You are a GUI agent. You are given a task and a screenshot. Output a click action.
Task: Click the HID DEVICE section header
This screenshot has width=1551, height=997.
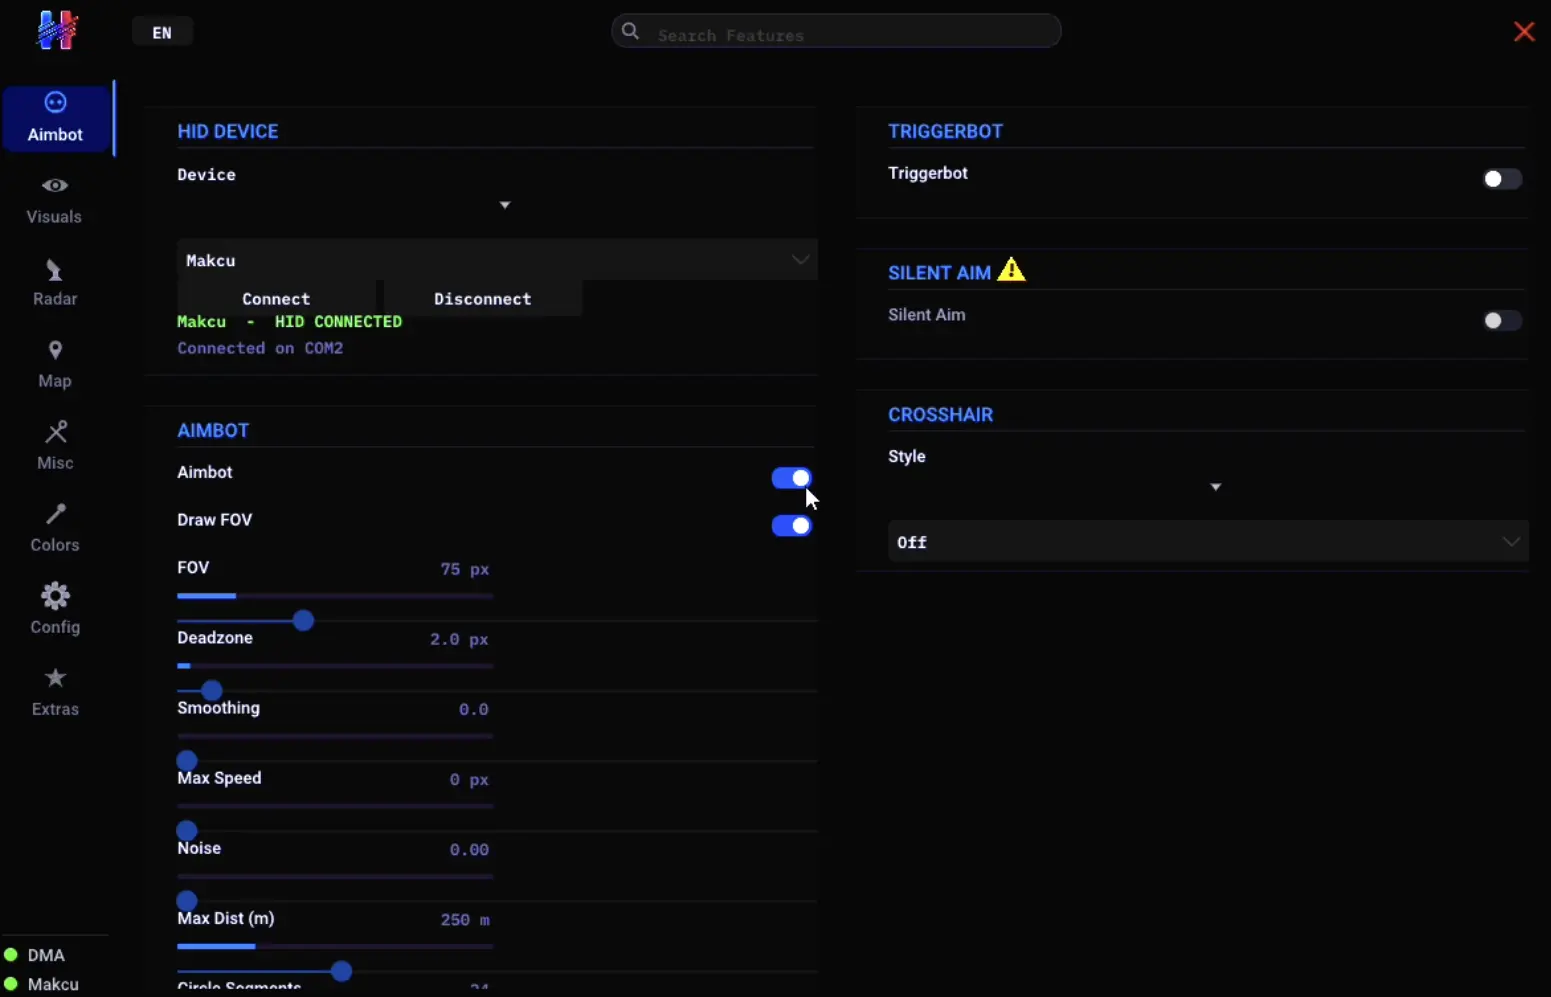point(228,131)
